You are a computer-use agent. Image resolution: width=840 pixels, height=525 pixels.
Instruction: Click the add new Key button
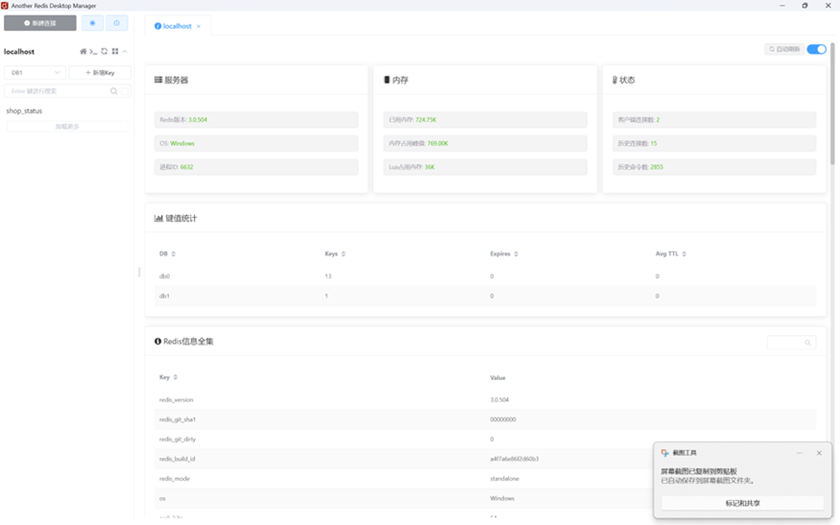point(100,72)
